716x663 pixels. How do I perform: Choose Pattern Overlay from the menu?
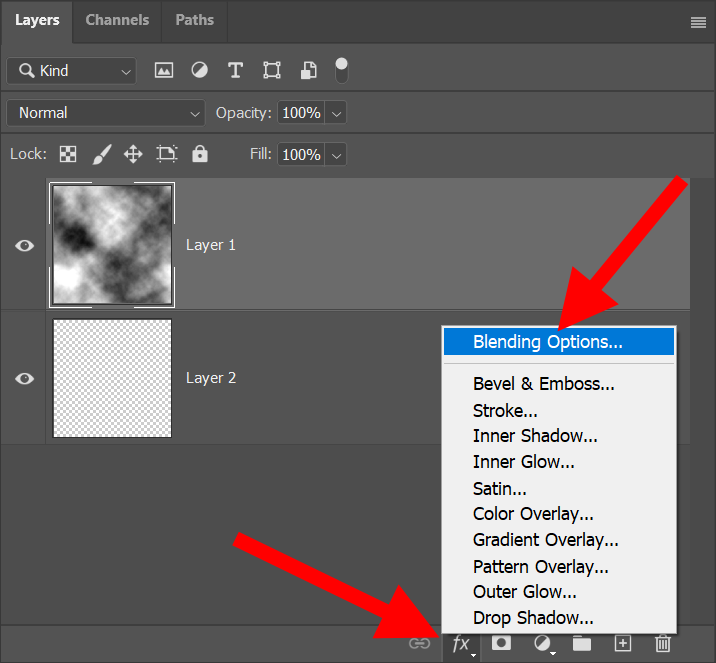click(559, 567)
